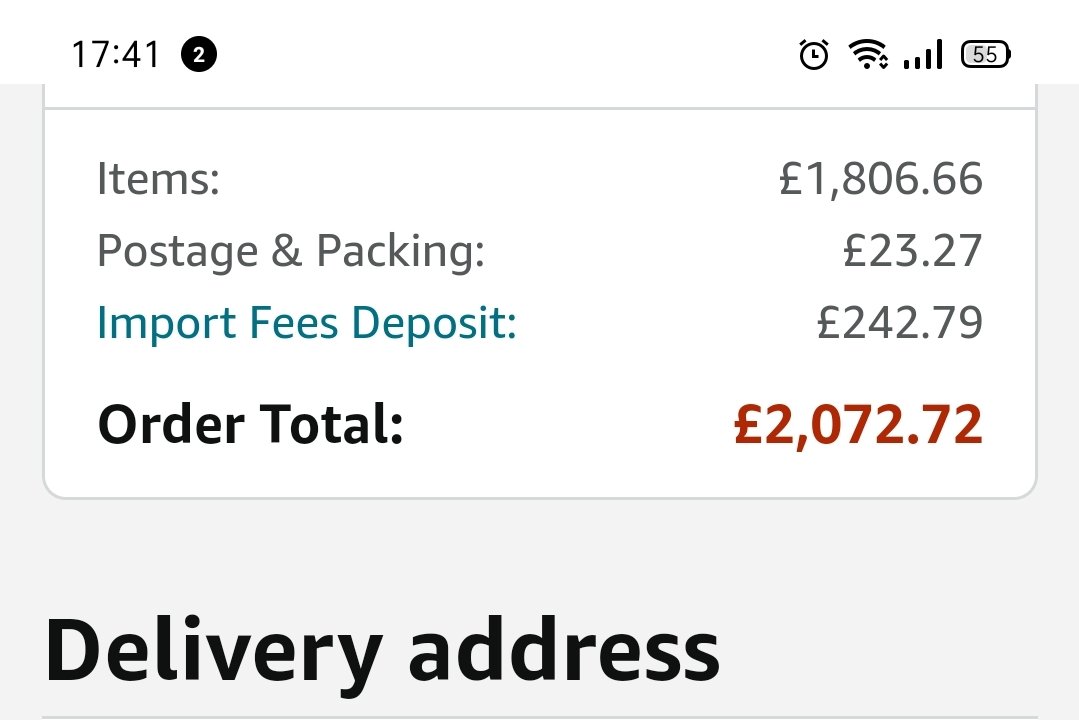Tap the Delivery address heading
The image size is (1079, 720).
click(383, 652)
